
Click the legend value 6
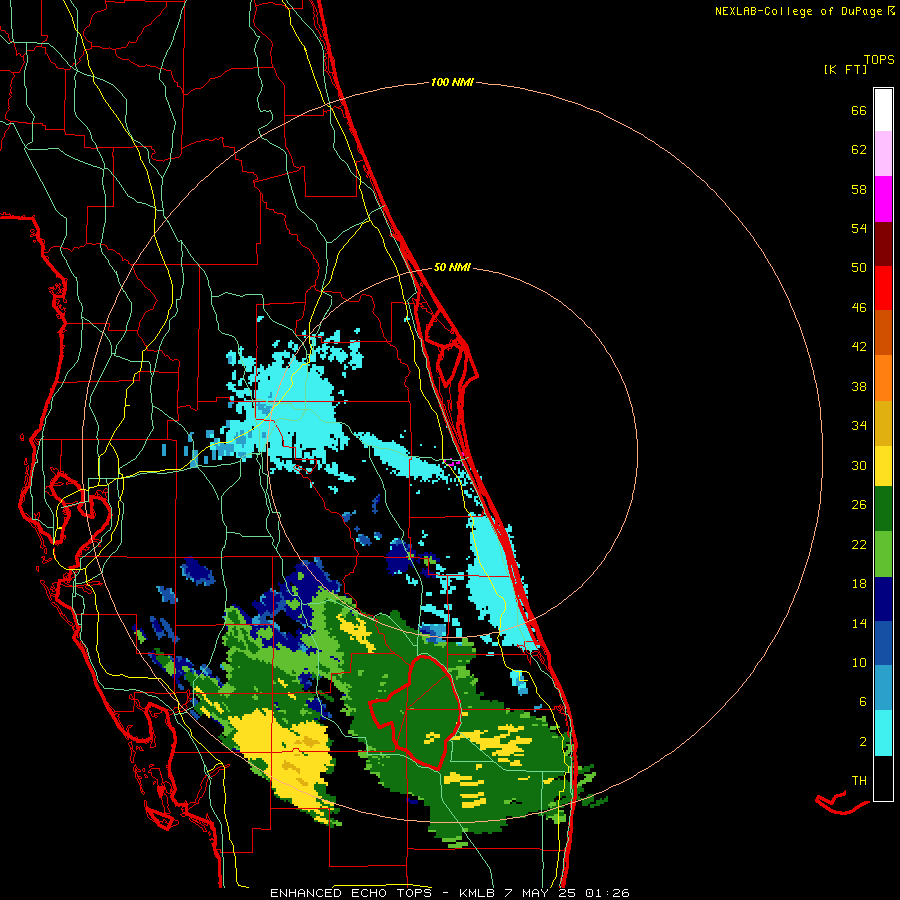pyautogui.click(x=863, y=702)
